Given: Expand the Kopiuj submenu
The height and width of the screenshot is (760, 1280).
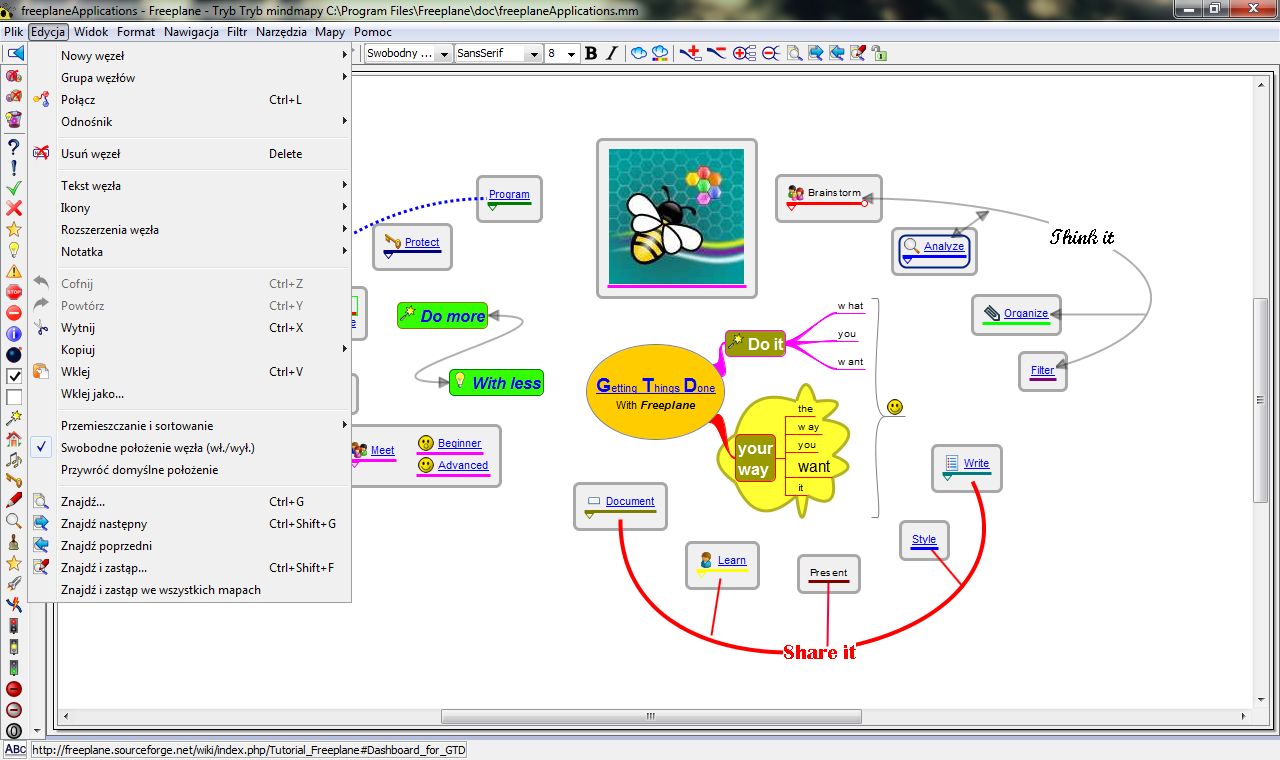Looking at the screenshot, I should click(190, 350).
